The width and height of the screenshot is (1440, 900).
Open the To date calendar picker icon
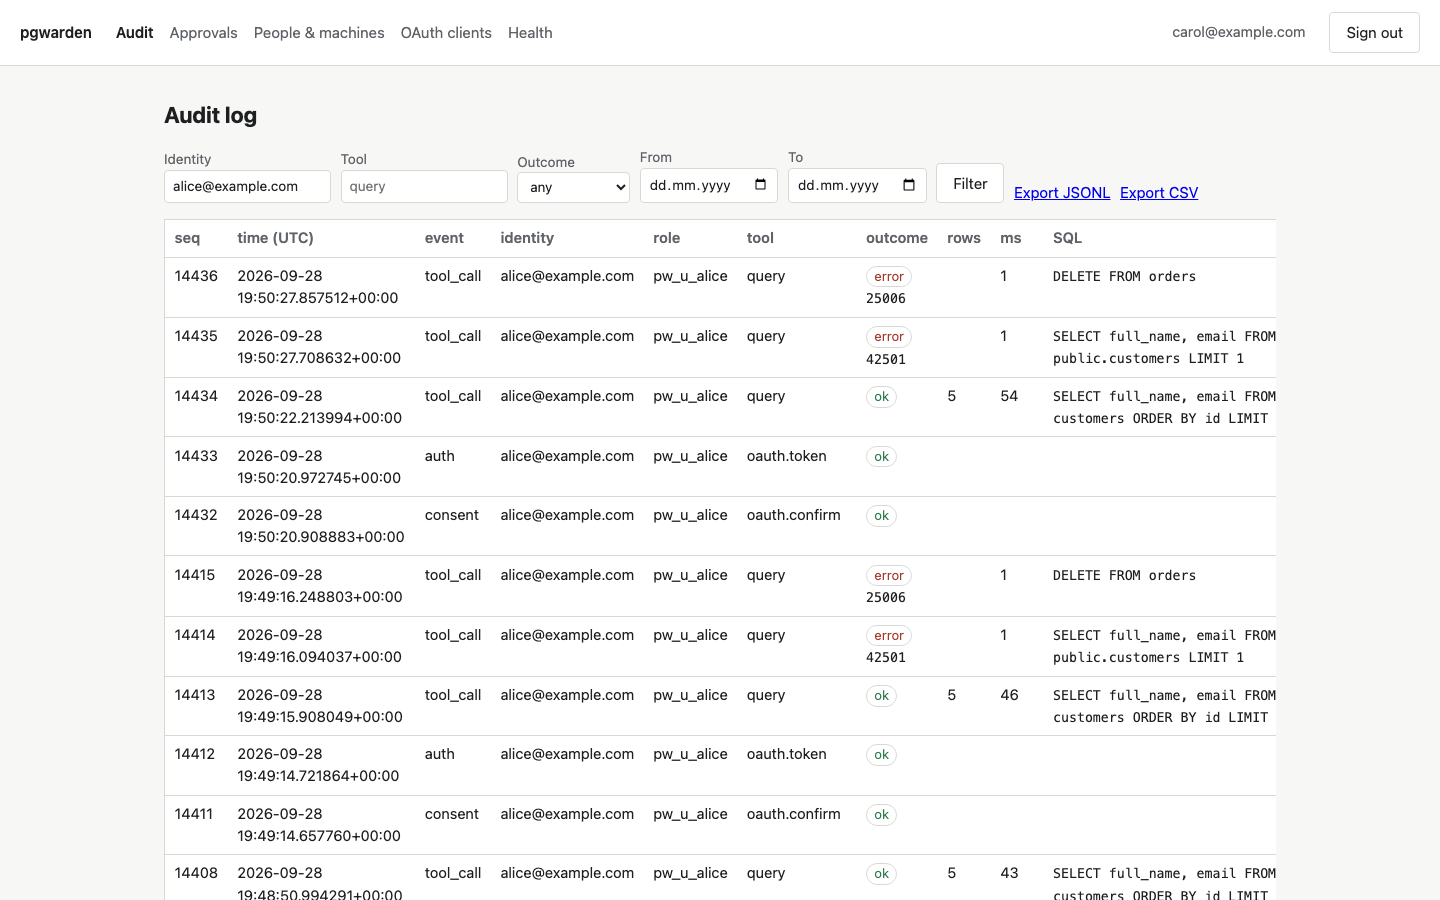click(x=909, y=185)
